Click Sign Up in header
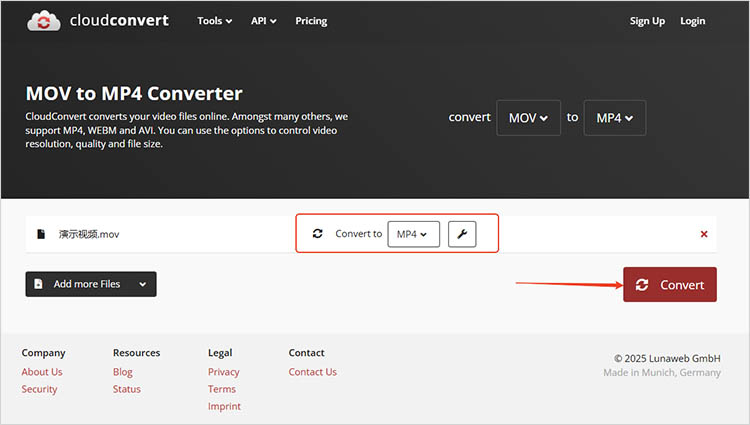 coord(647,21)
